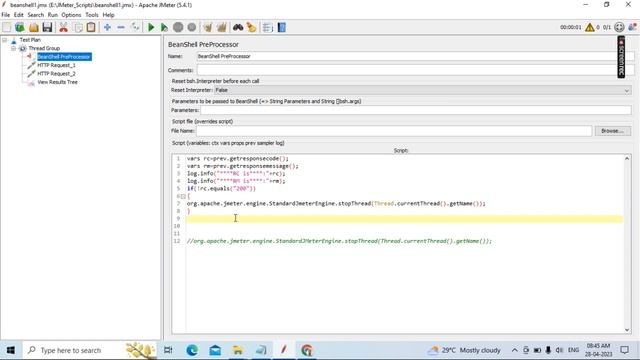Click the Clear All double broom icon
Screen dimensions: 640x360
pyautogui.click(x=222, y=27)
